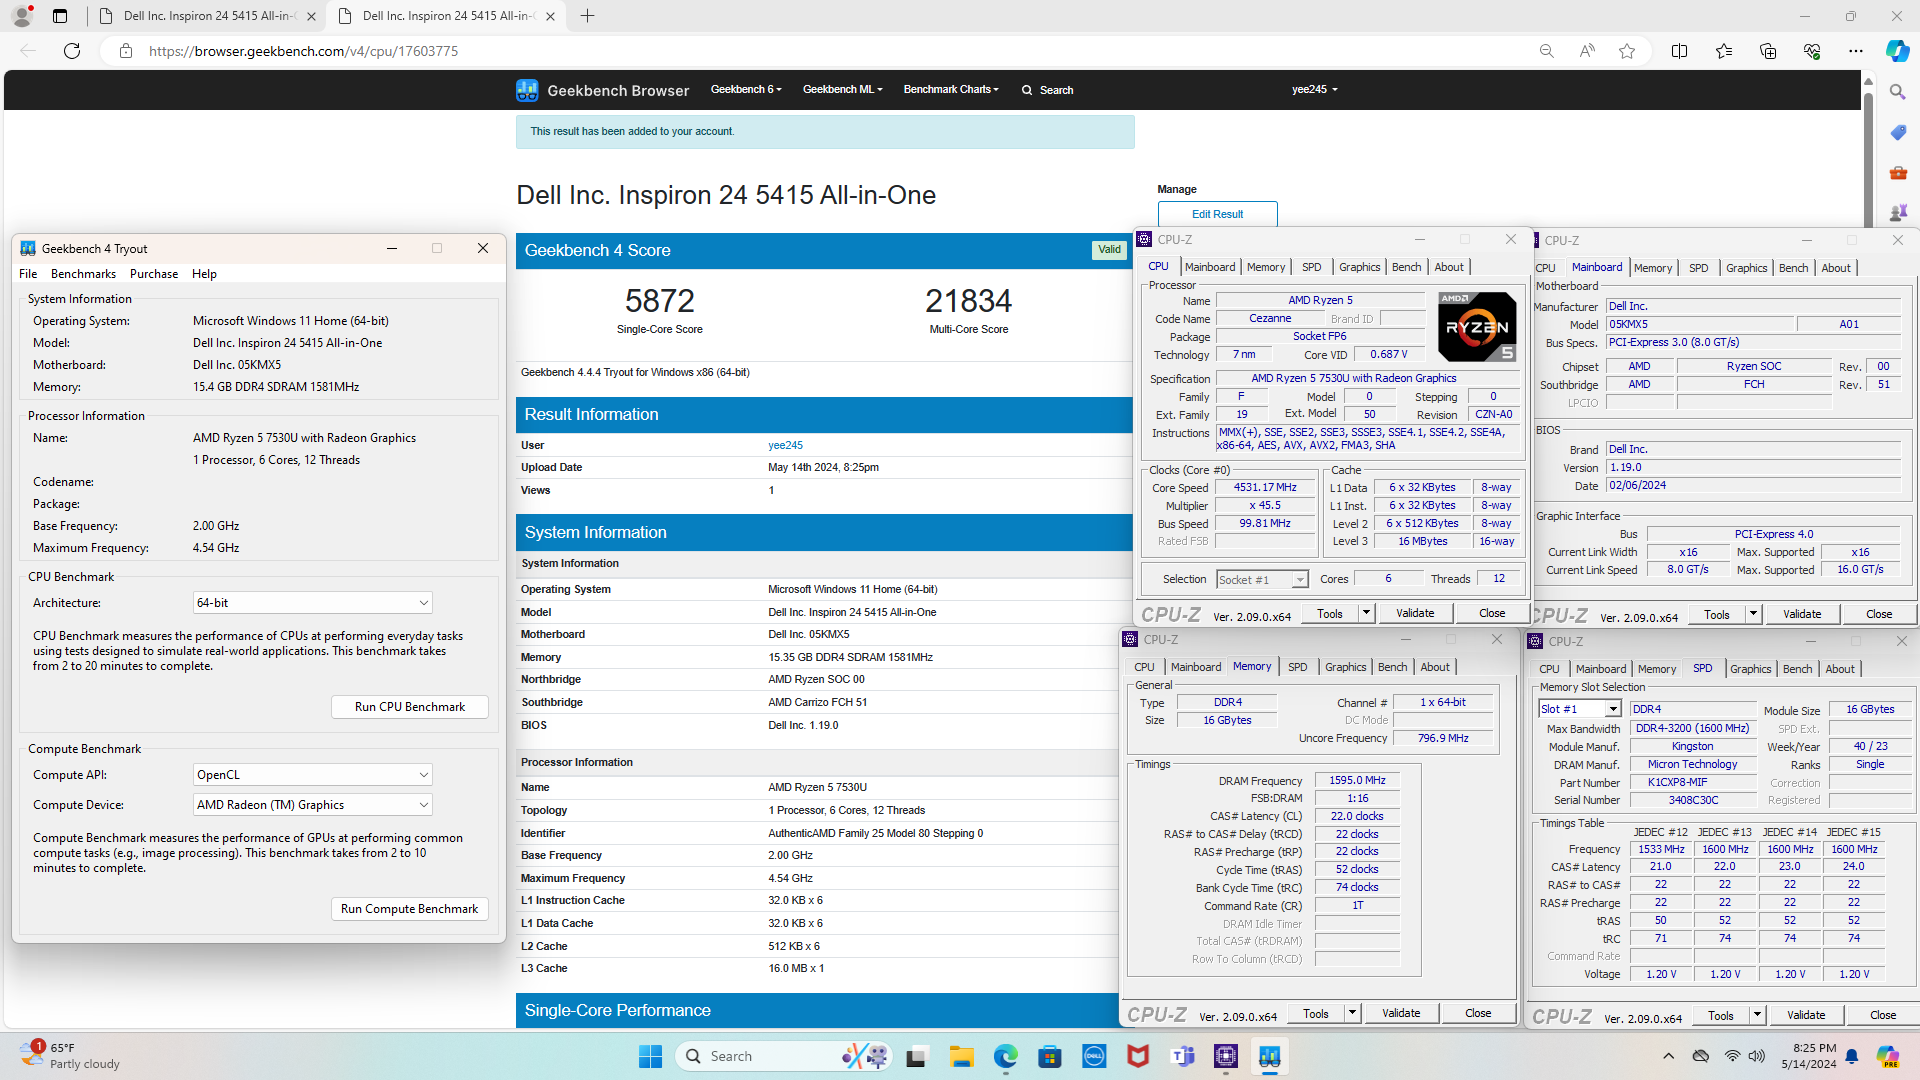Open File Explorer from the taskbar

[961, 1056]
